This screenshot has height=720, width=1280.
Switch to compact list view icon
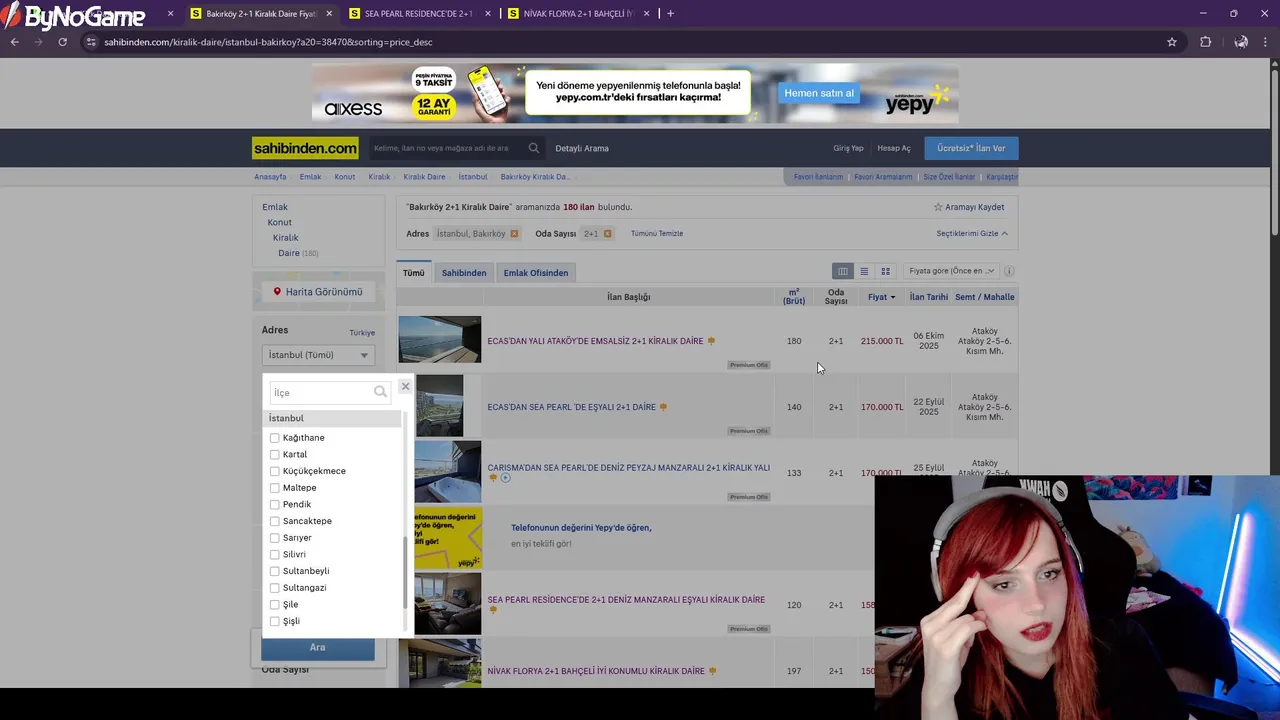(x=864, y=271)
